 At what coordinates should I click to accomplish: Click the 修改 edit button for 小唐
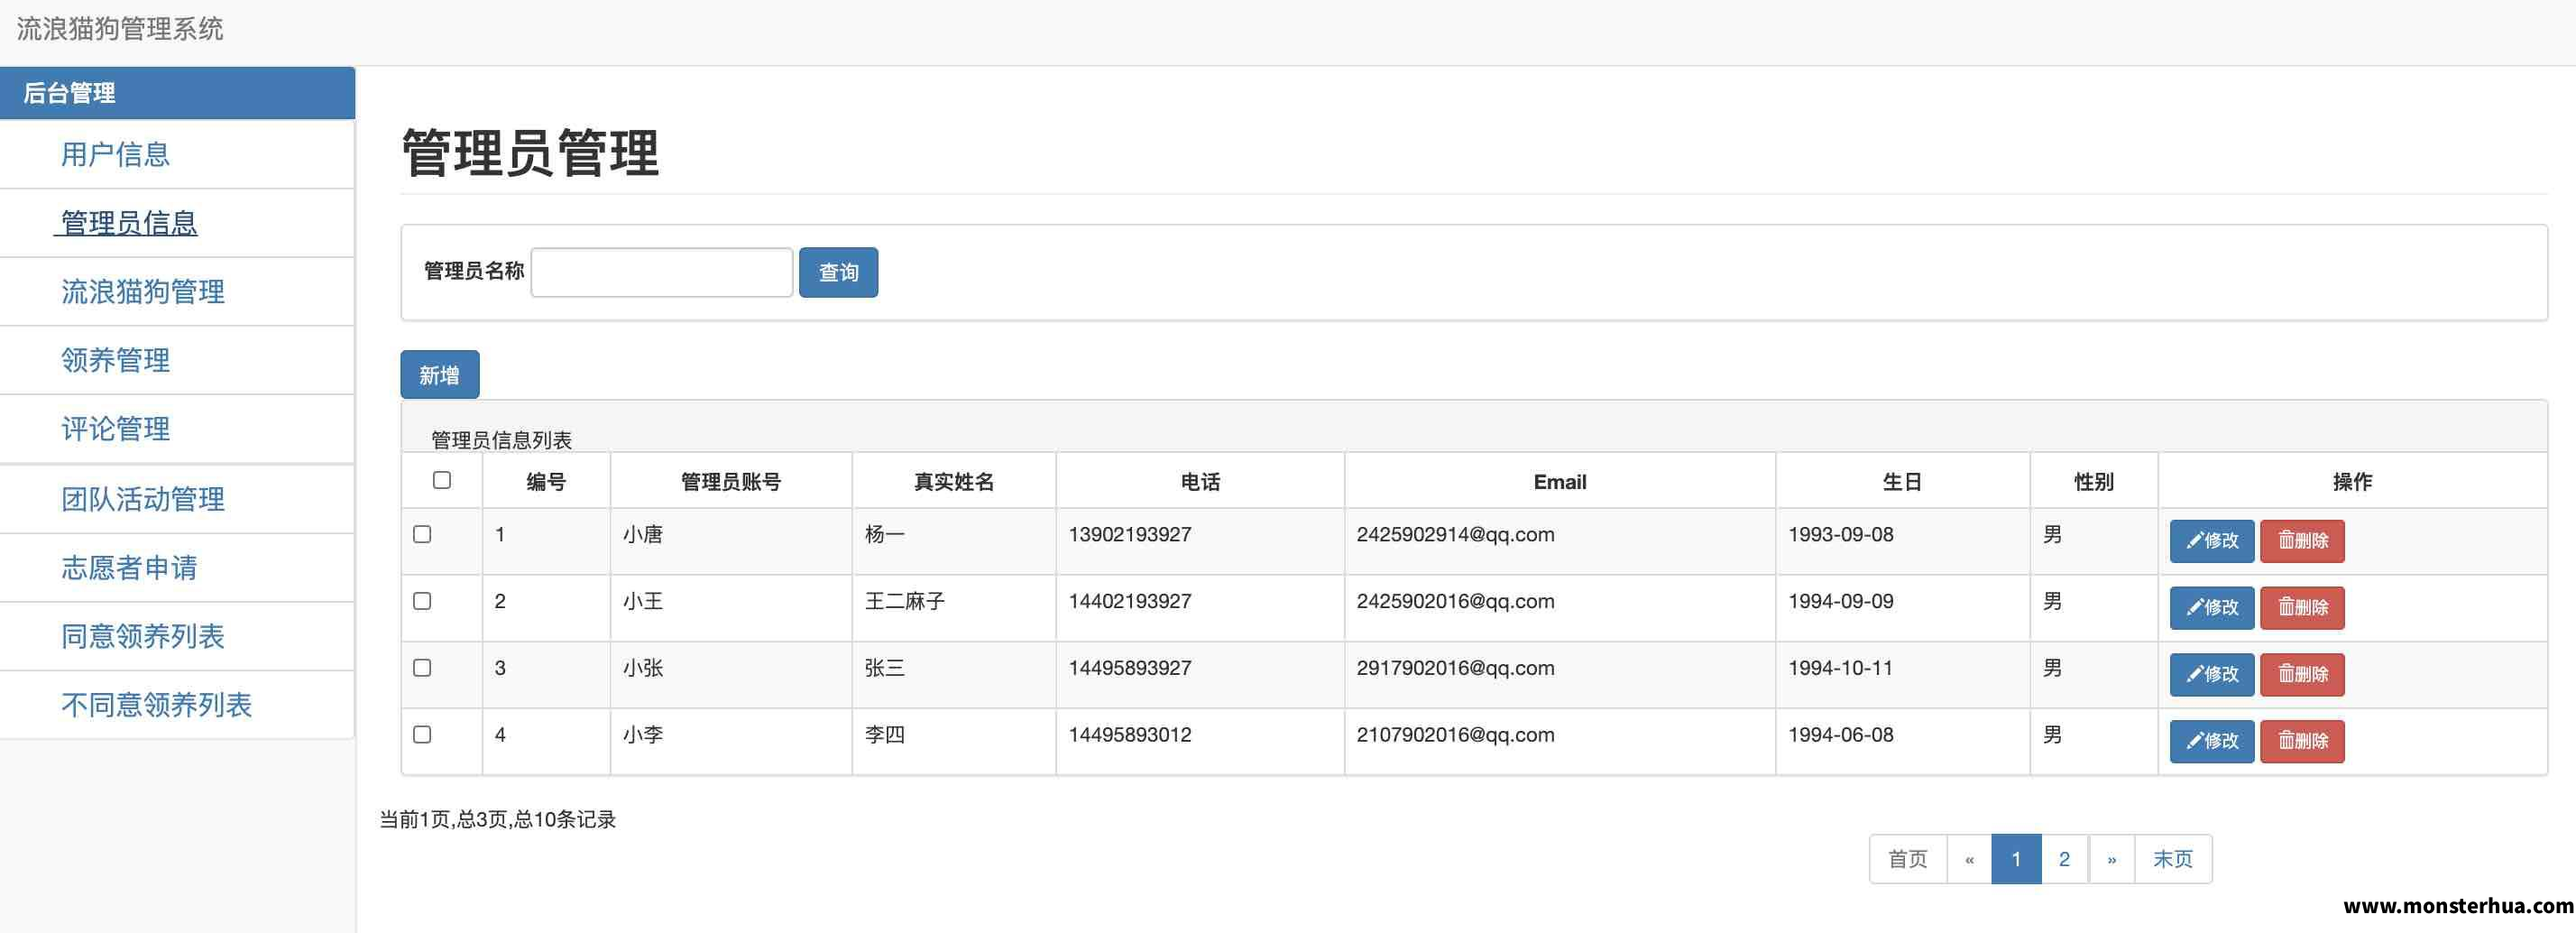coord(2211,541)
